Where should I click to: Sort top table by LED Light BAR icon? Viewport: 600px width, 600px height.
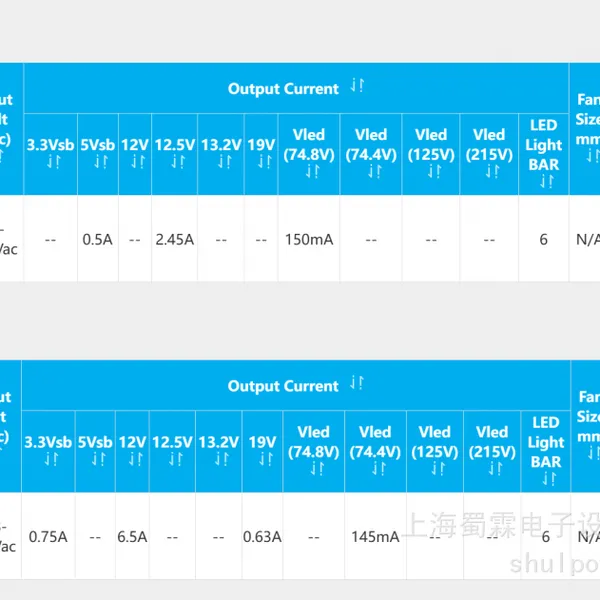547,181
